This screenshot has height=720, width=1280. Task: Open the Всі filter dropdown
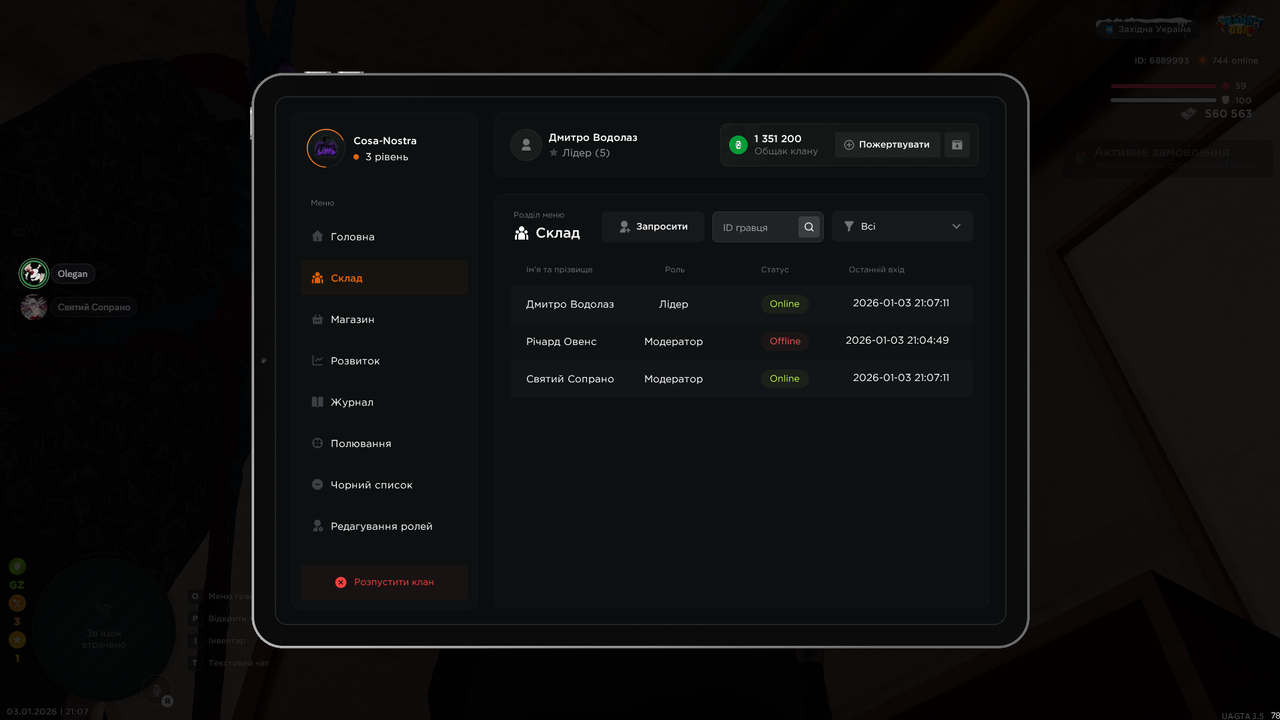(902, 227)
